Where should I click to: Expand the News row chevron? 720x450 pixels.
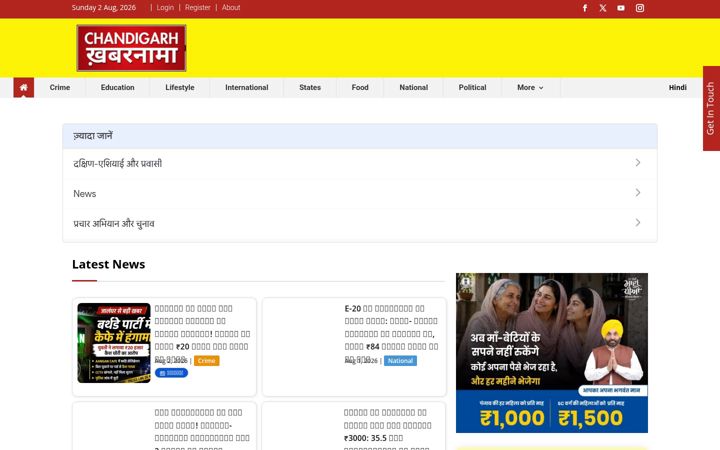(638, 193)
